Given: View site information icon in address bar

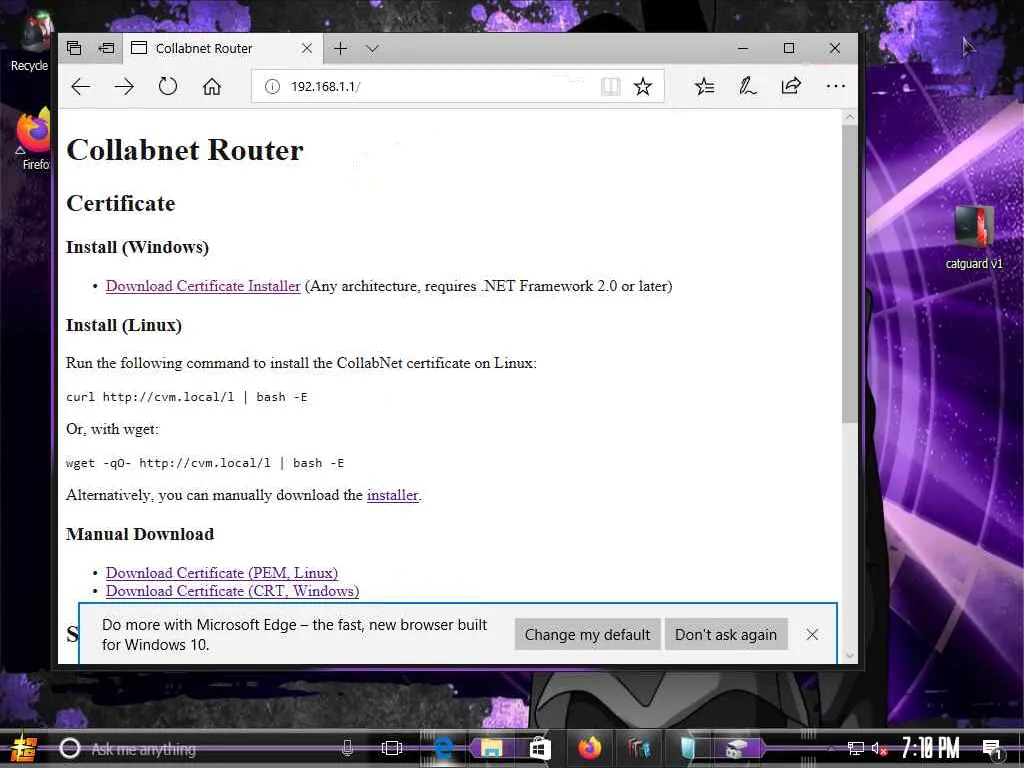Looking at the screenshot, I should [x=272, y=86].
